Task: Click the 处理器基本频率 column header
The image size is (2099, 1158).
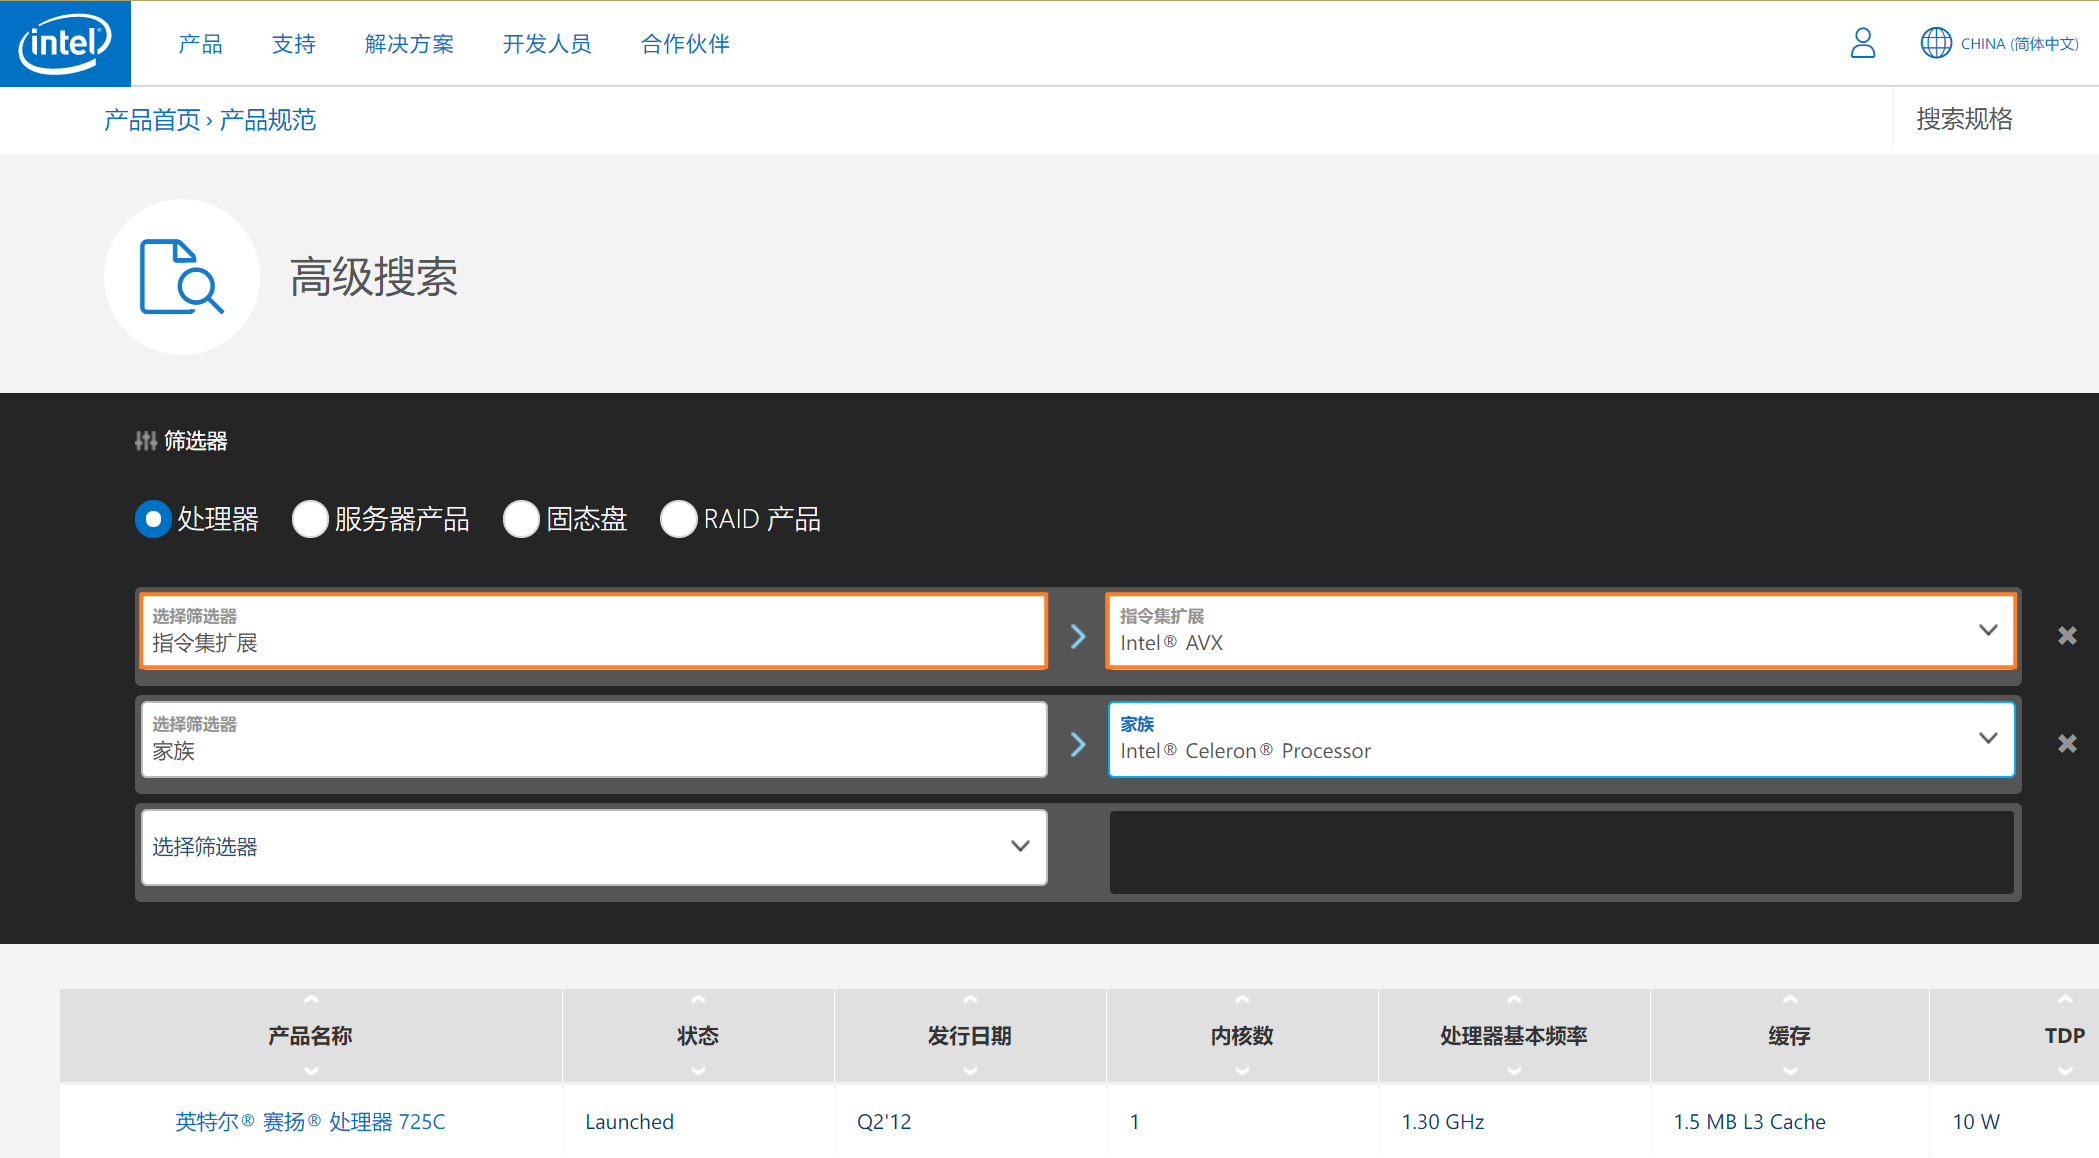Action: pos(1514,1035)
